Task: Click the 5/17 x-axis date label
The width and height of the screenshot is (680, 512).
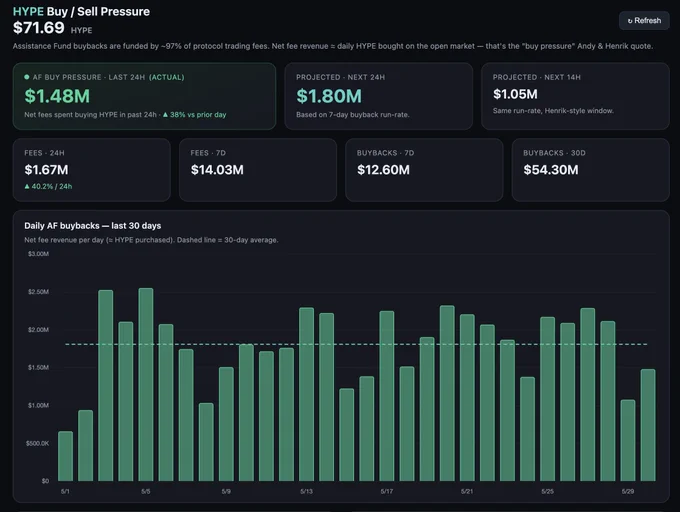Action: (x=387, y=492)
